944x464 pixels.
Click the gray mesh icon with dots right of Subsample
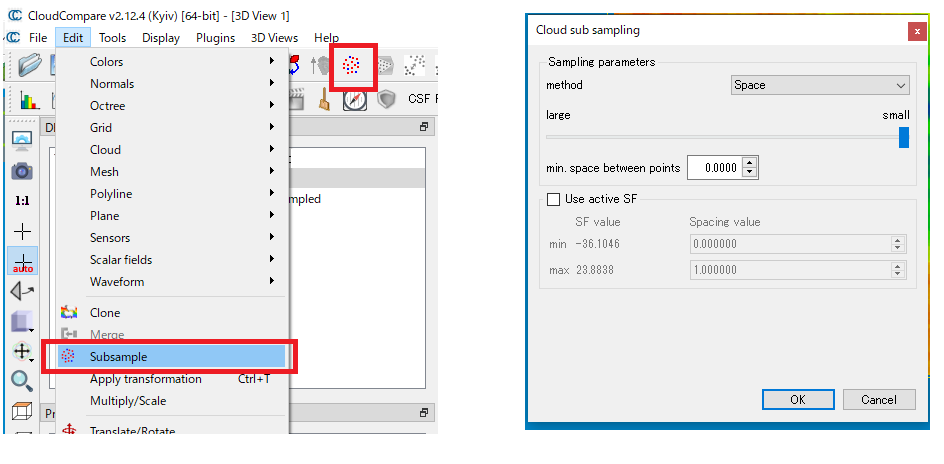pyautogui.click(x=386, y=64)
